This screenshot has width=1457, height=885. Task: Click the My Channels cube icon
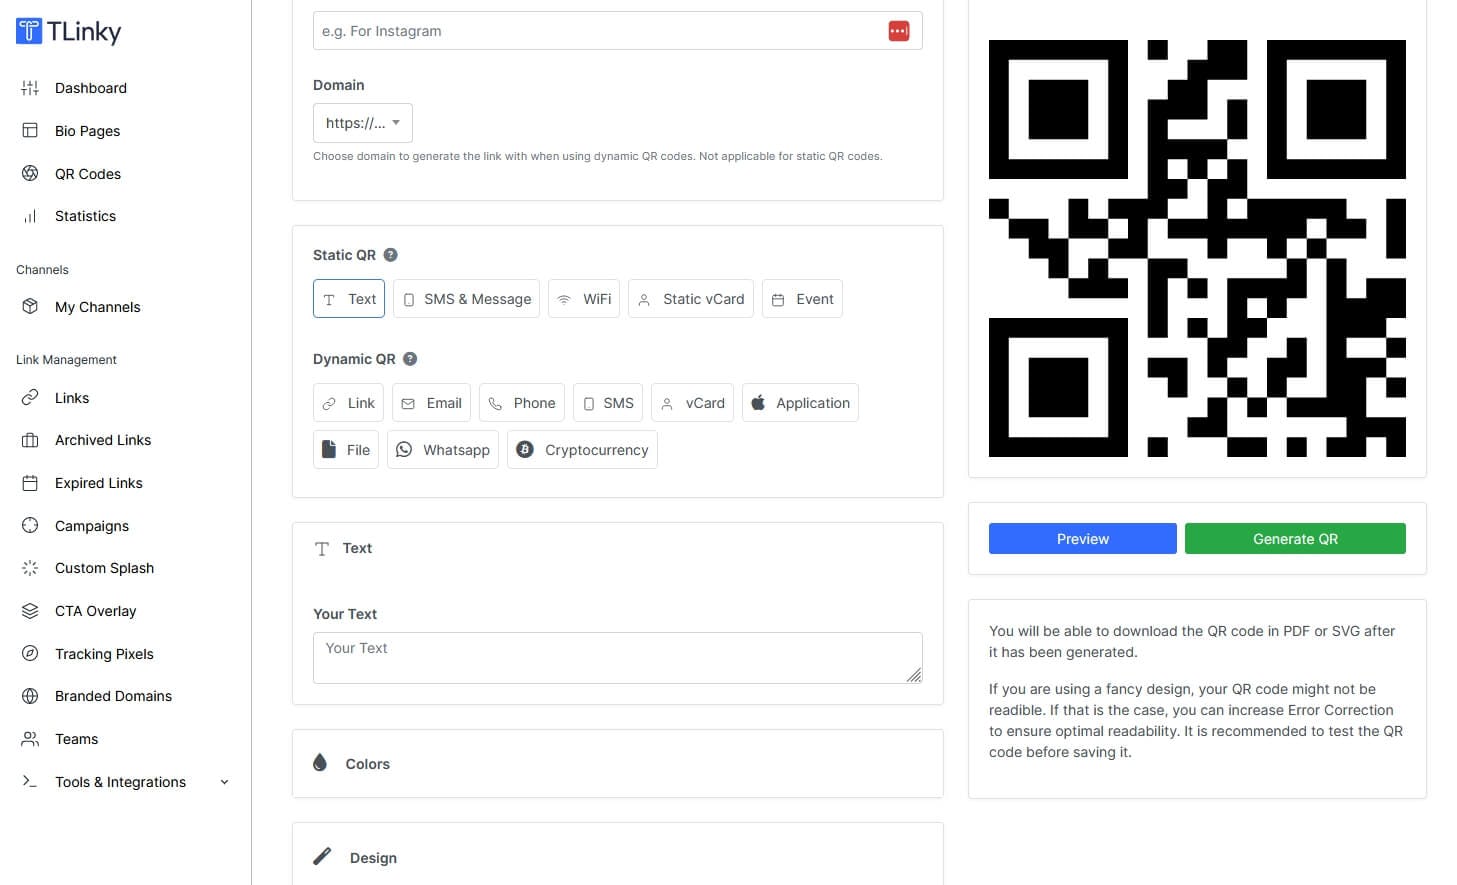(30, 306)
